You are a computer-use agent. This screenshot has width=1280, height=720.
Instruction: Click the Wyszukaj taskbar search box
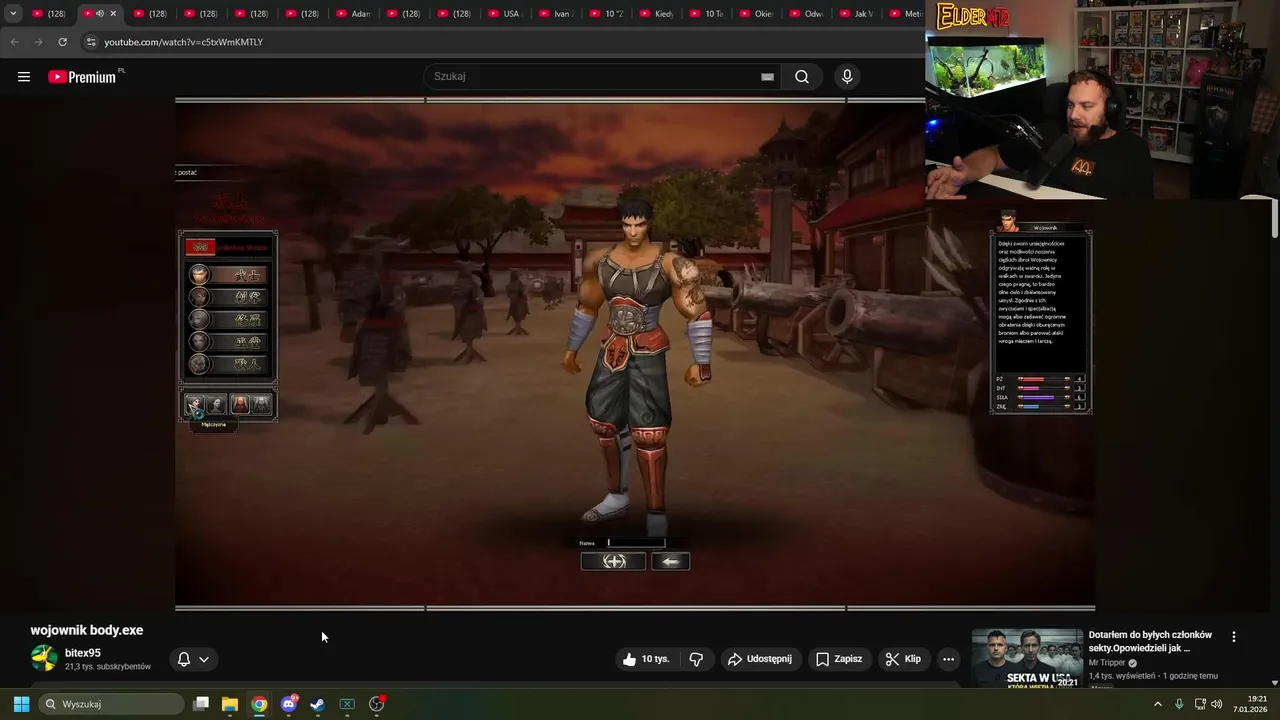click(111, 704)
